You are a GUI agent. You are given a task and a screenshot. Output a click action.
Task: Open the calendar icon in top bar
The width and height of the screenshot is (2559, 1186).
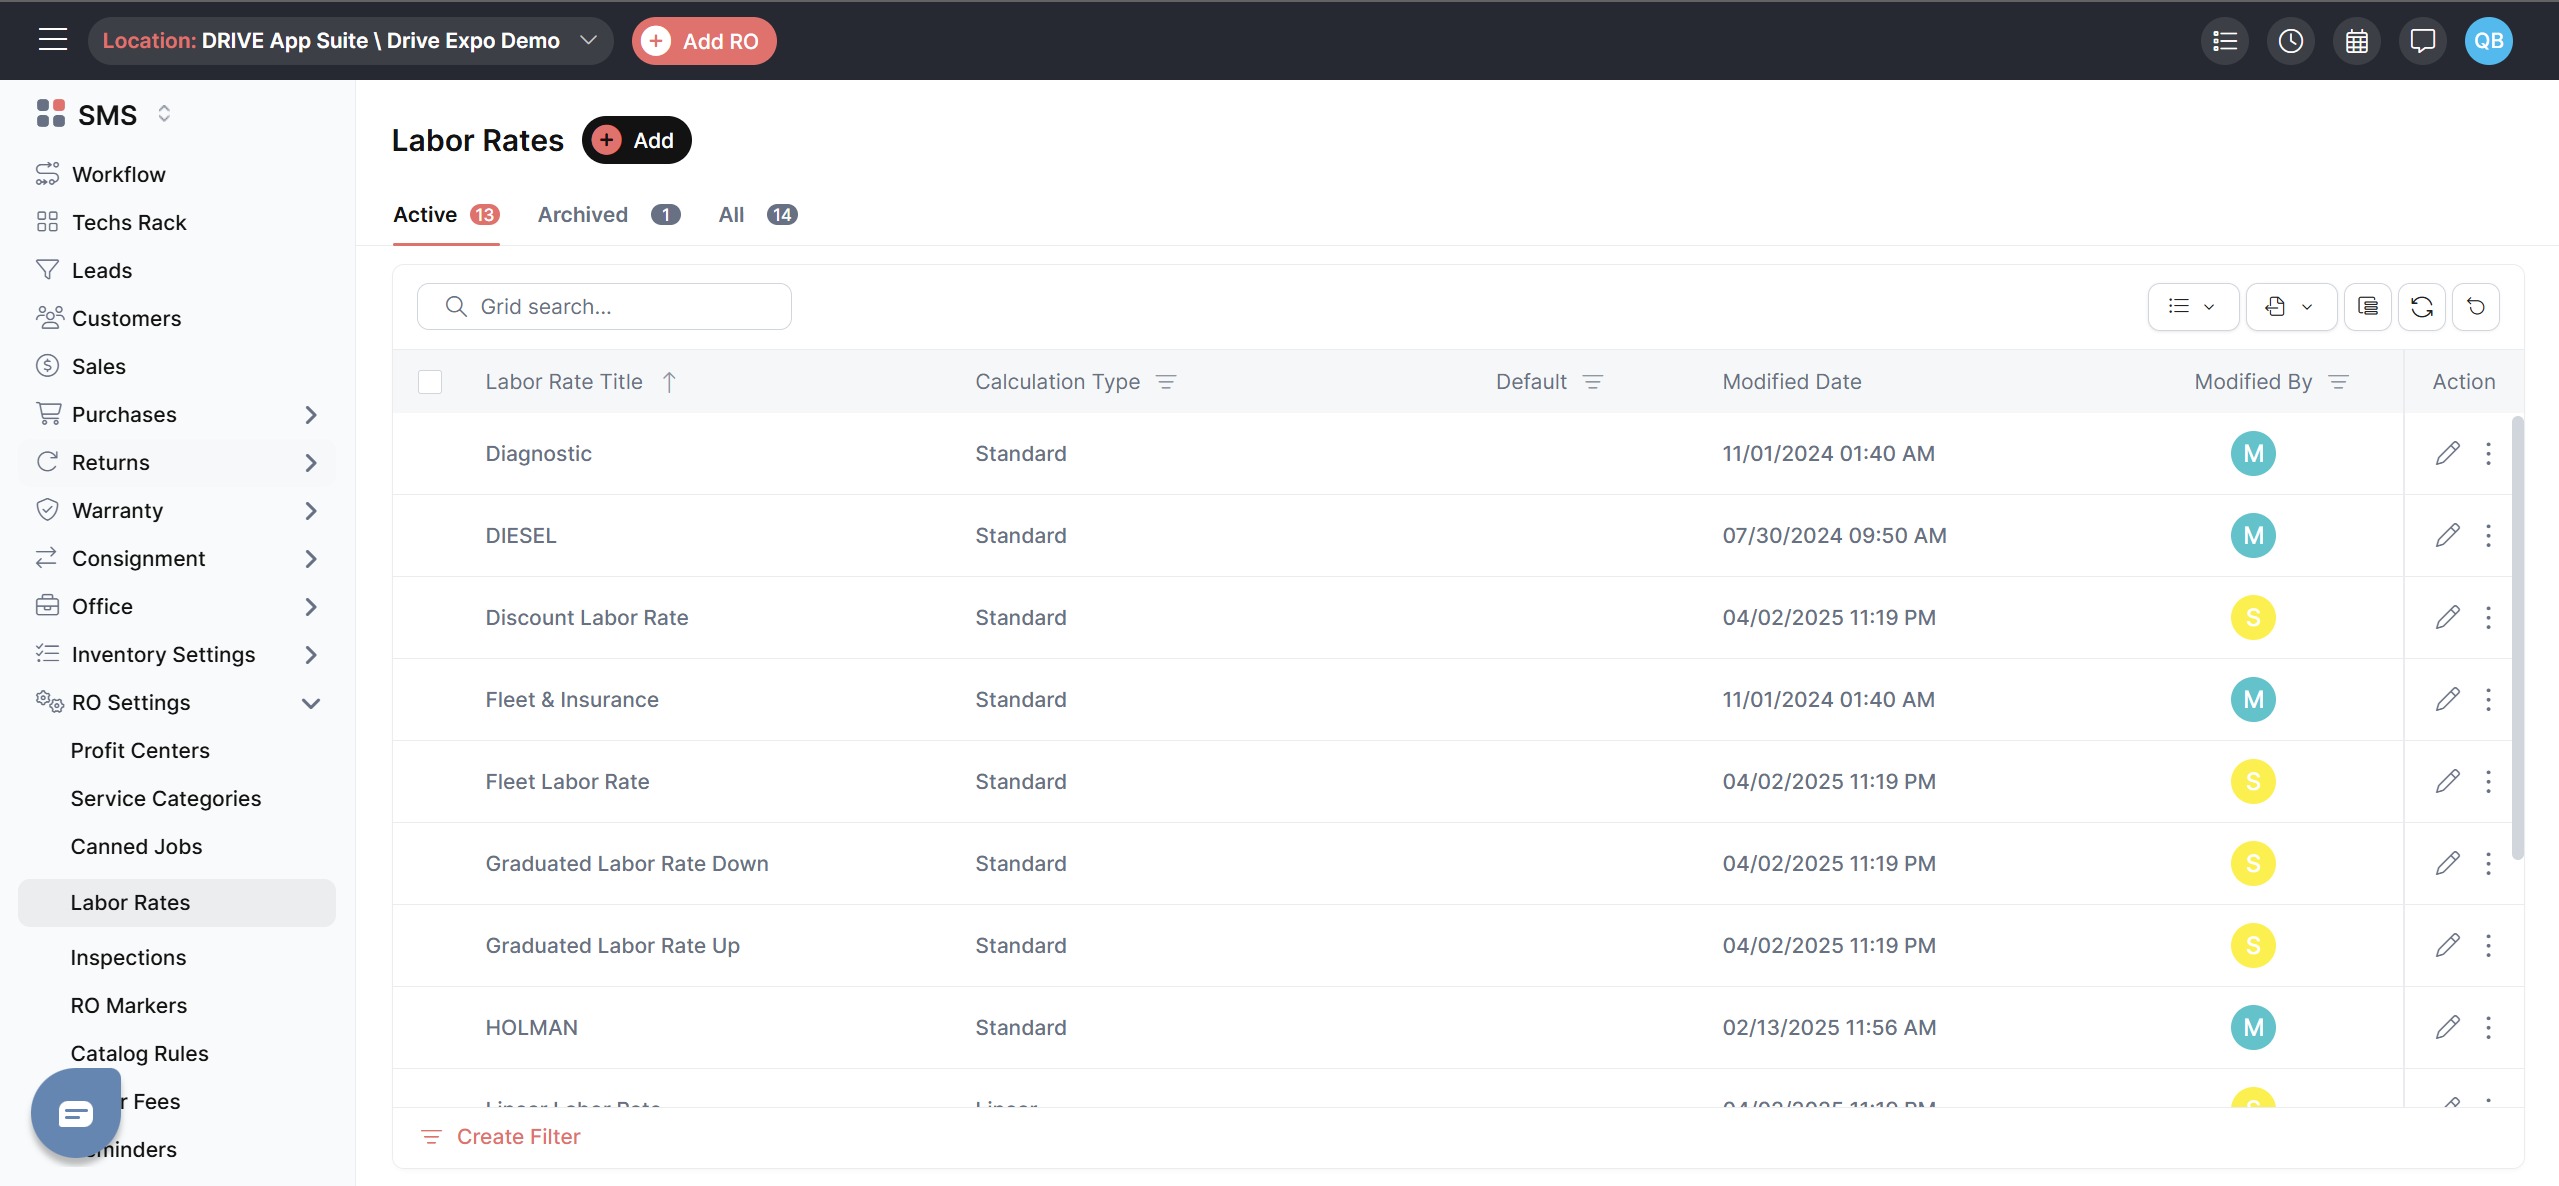click(2356, 41)
